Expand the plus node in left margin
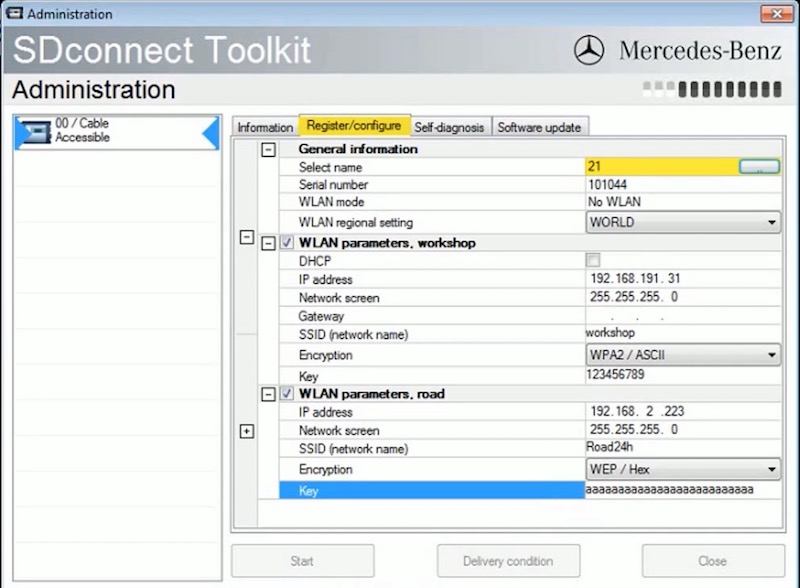Screen dimensions: 800x588 tap(247, 431)
